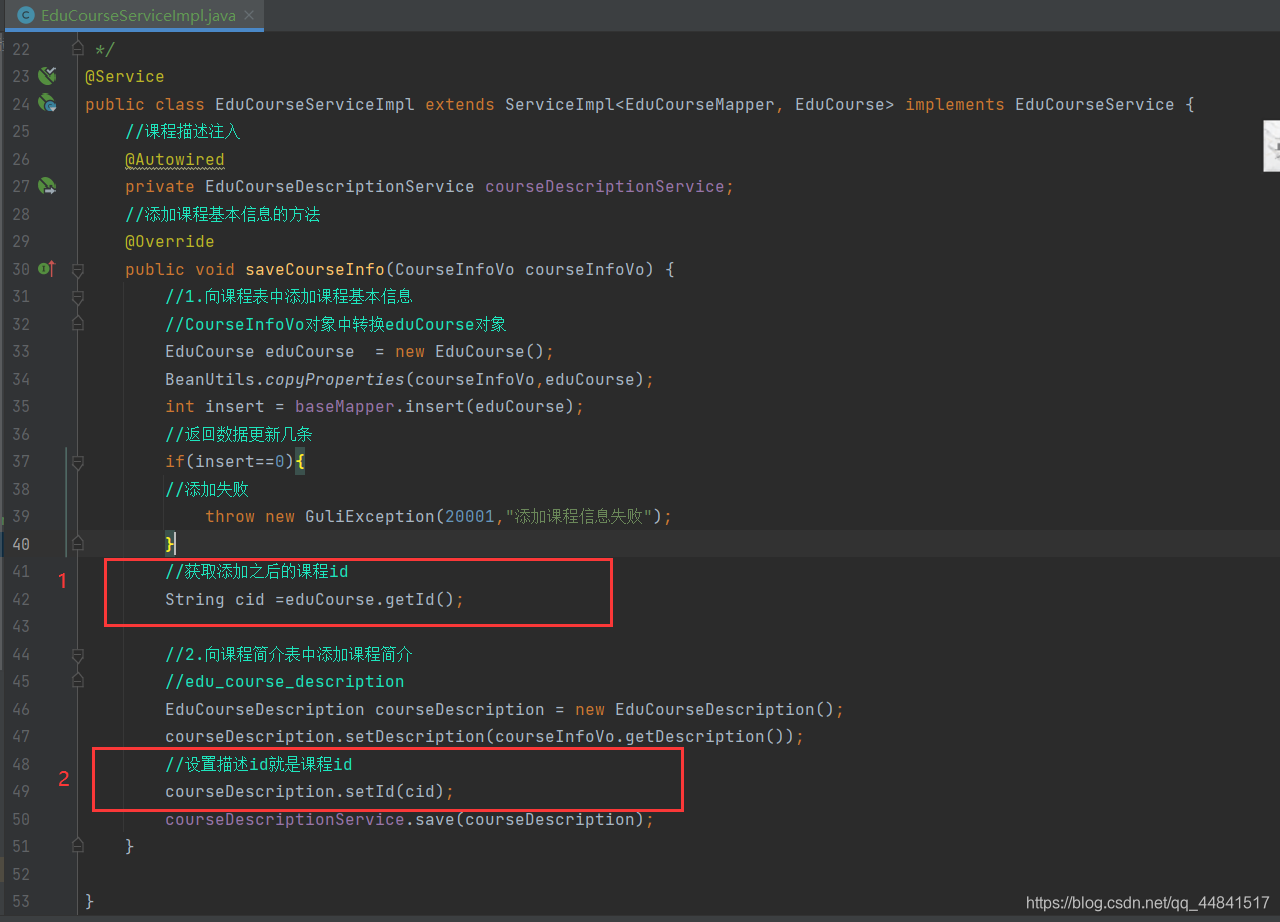The height and width of the screenshot is (922, 1280).
Task: Click the courseDescriptionService field name on line 27
Action: coord(605,186)
